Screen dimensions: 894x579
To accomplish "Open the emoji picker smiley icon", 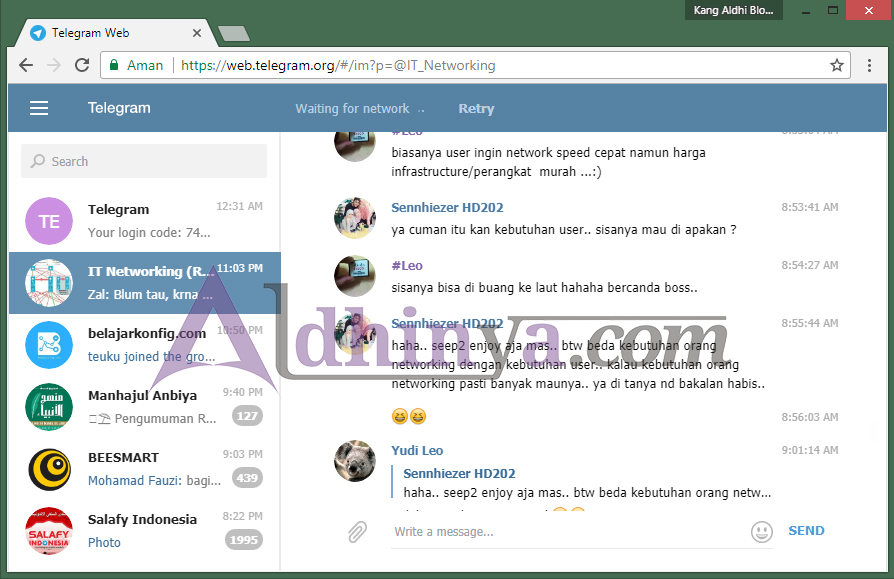I will [x=762, y=532].
